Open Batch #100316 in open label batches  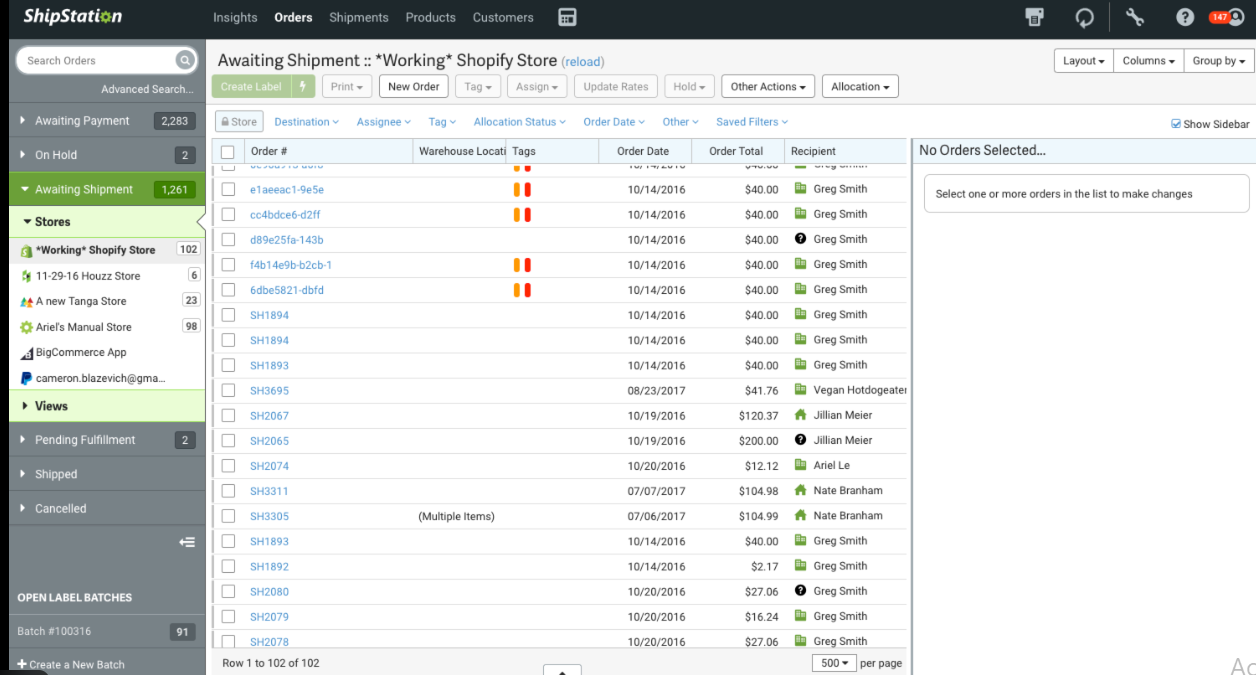coord(107,632)
